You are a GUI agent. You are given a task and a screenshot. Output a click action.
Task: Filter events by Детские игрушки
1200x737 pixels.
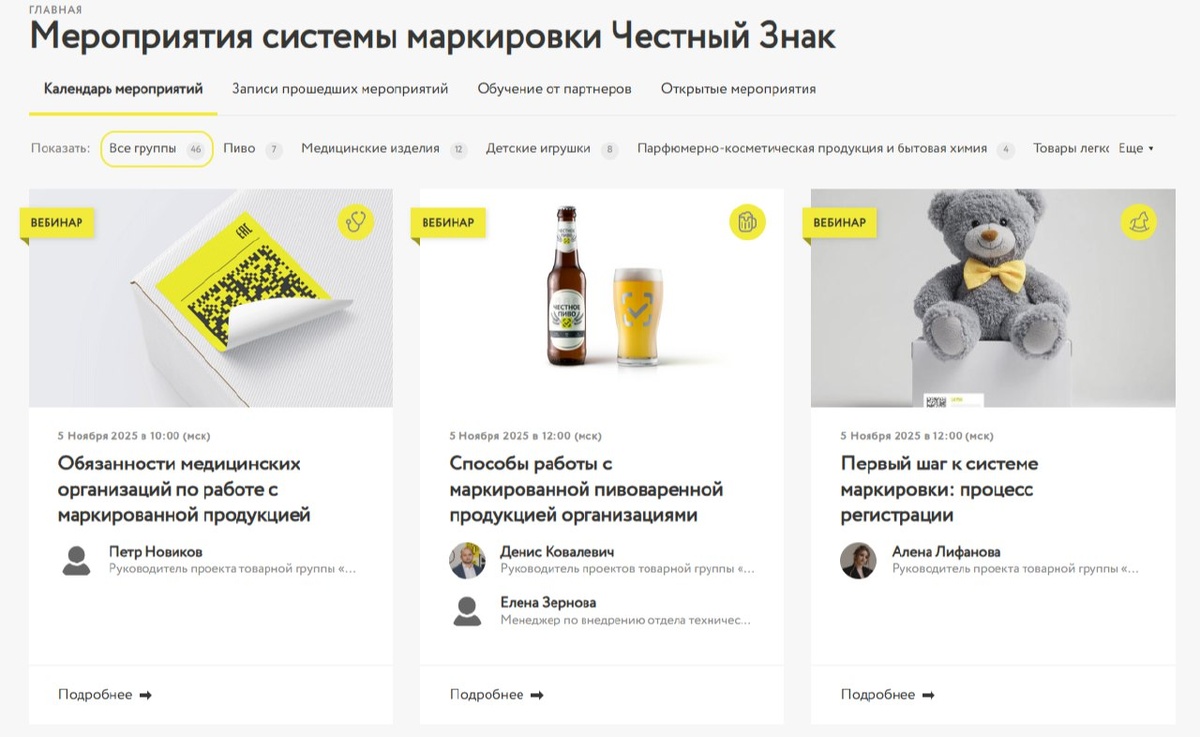pyautogui.click(x=552, y=149)
